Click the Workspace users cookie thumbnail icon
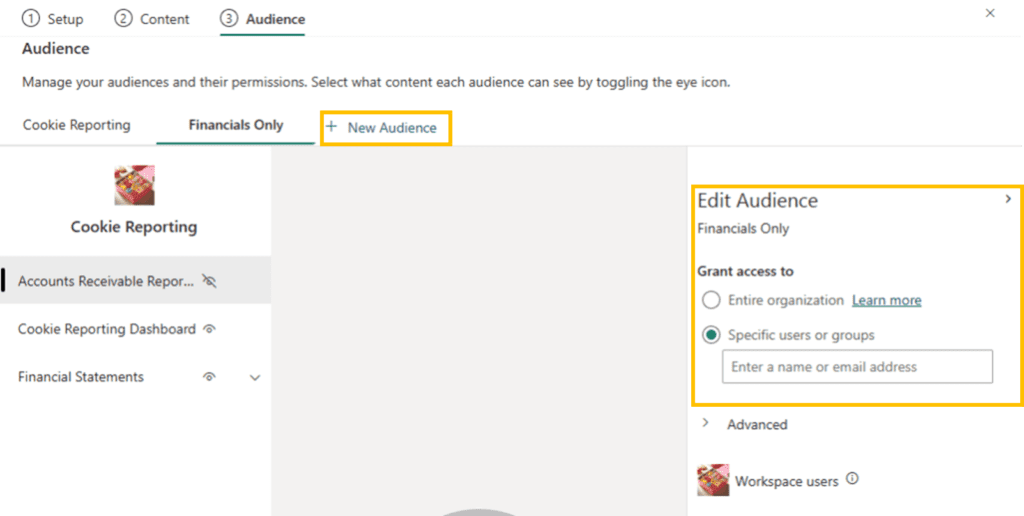 pyautogui.click(x=712, y=481)
